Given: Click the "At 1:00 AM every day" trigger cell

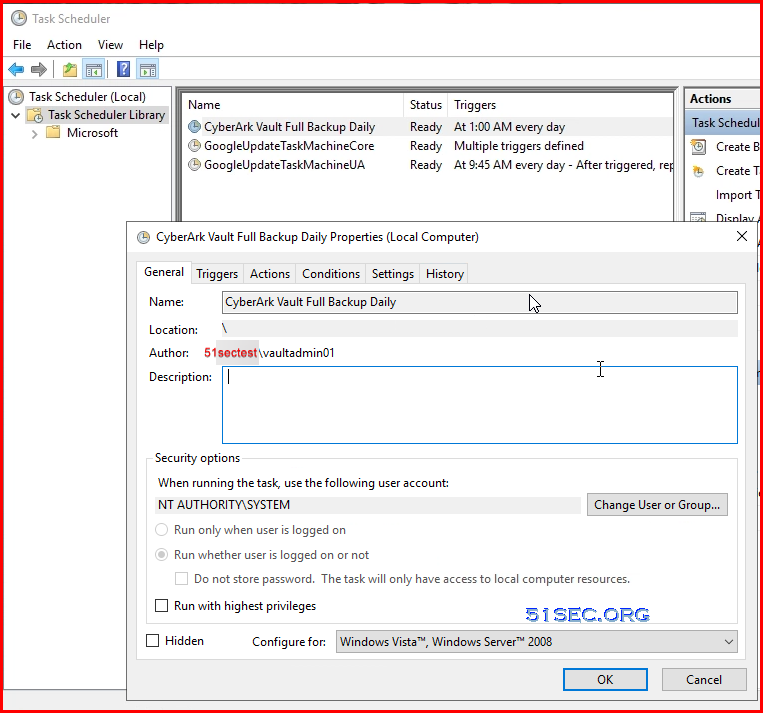Looking at the screenshot, I should (509, 127).
